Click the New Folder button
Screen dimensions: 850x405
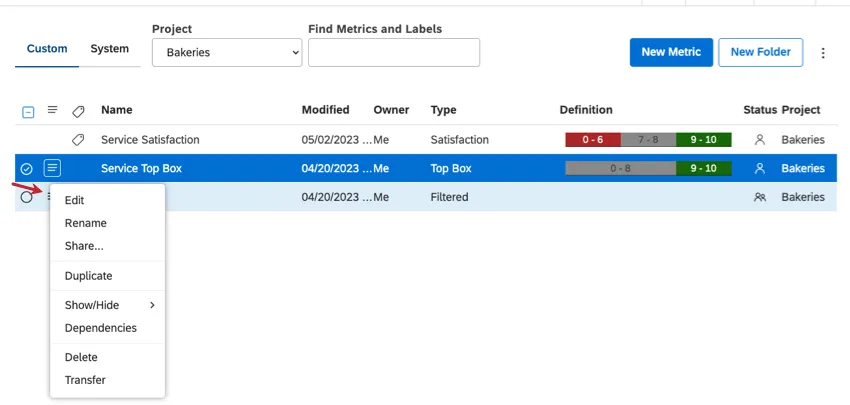(x=760, y=52)
